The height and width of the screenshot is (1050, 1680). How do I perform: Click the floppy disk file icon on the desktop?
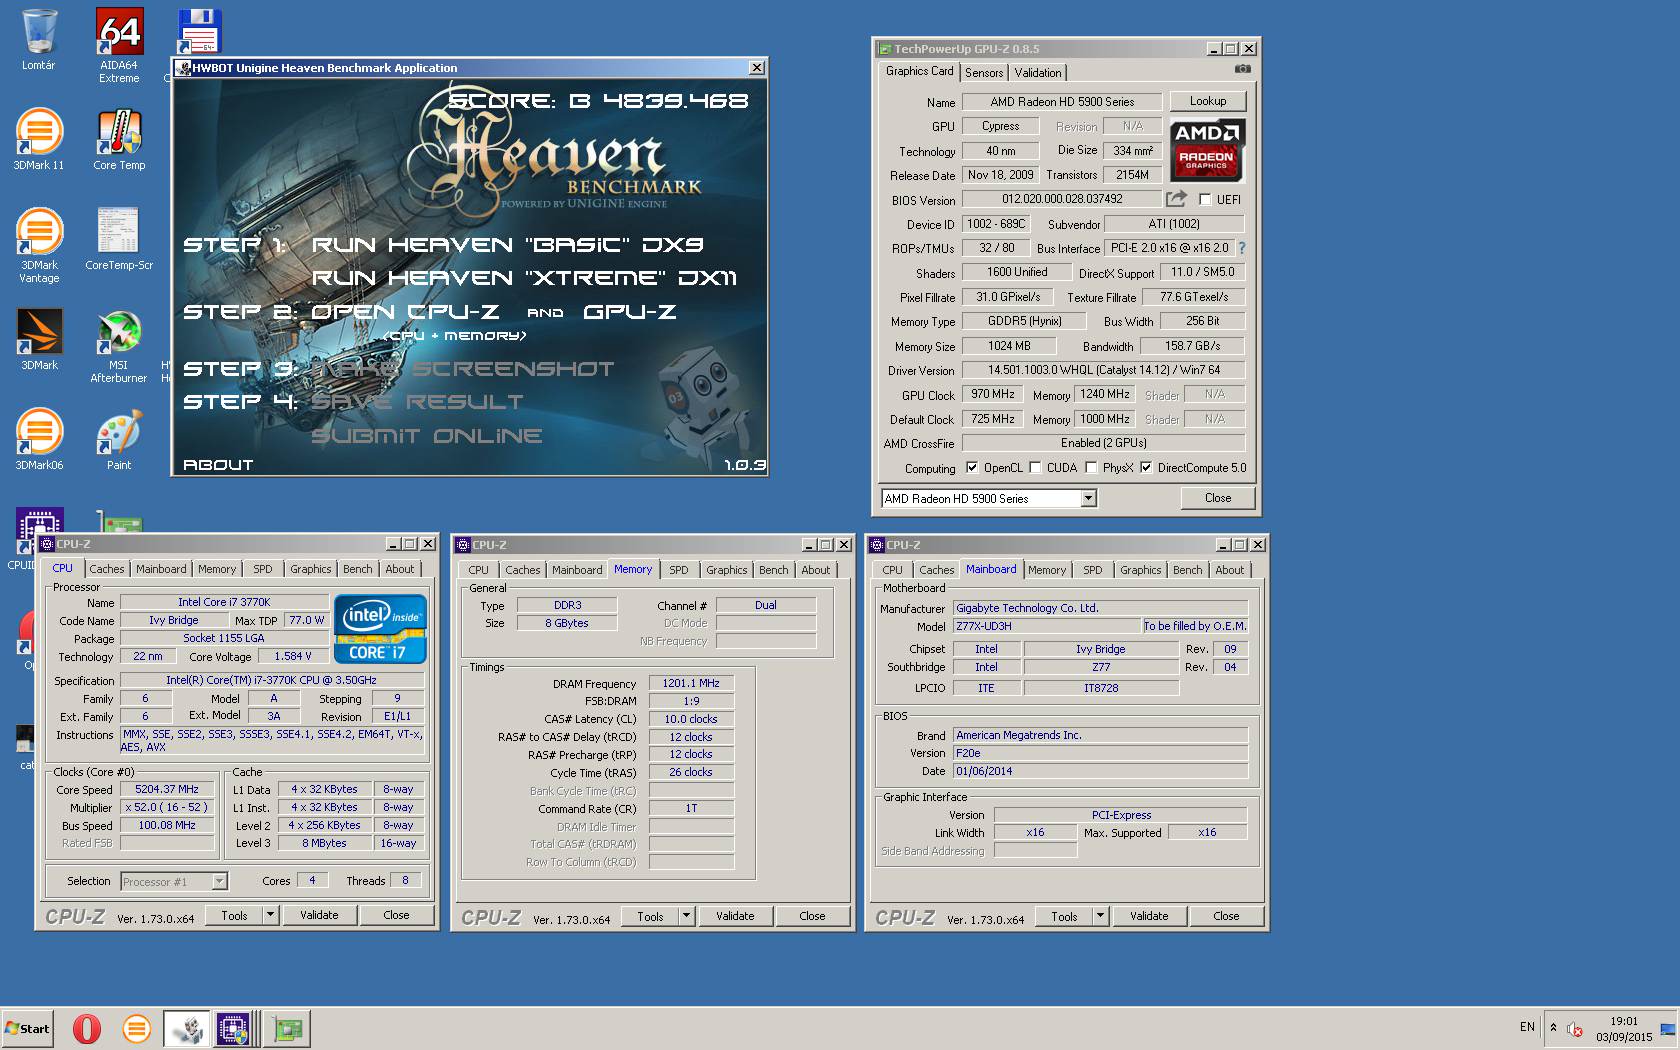(199, 32)
